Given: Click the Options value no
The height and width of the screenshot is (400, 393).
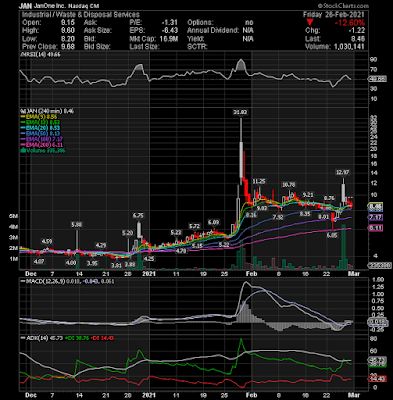Looking at the screenshot, I should pyautogui.click(x=249, y=23).
